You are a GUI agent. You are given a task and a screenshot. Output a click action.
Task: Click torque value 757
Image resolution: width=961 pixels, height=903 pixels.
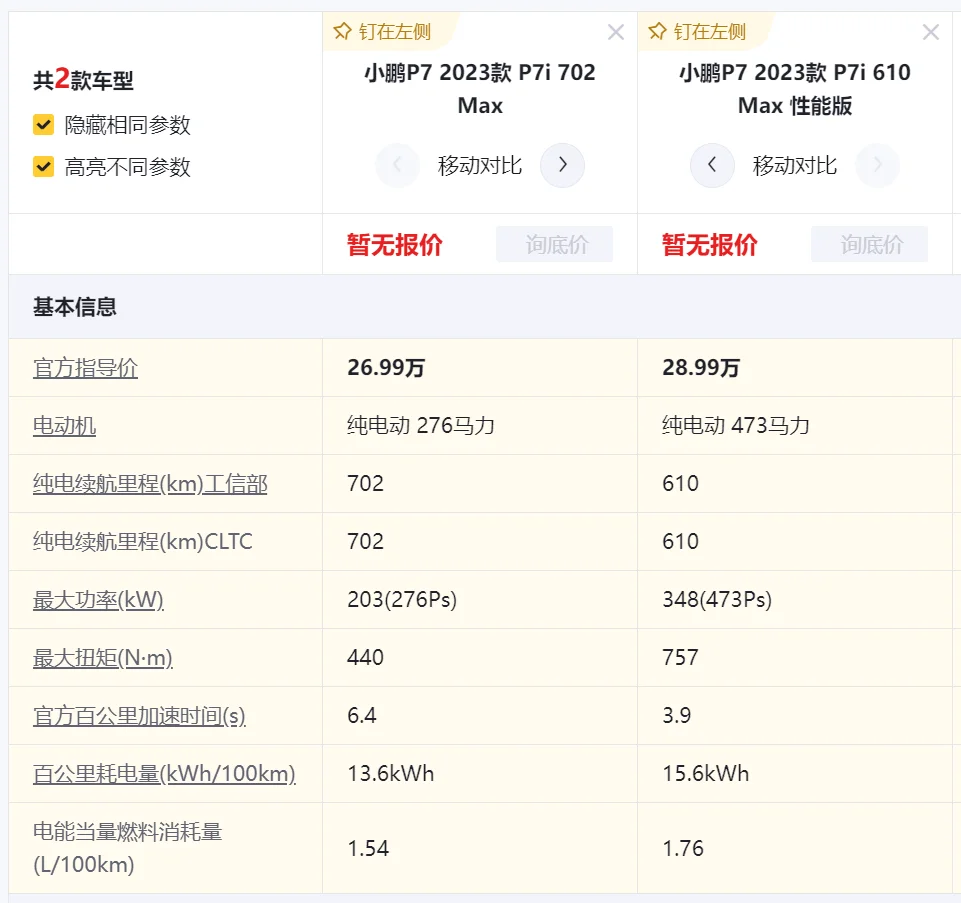(680, 658)
